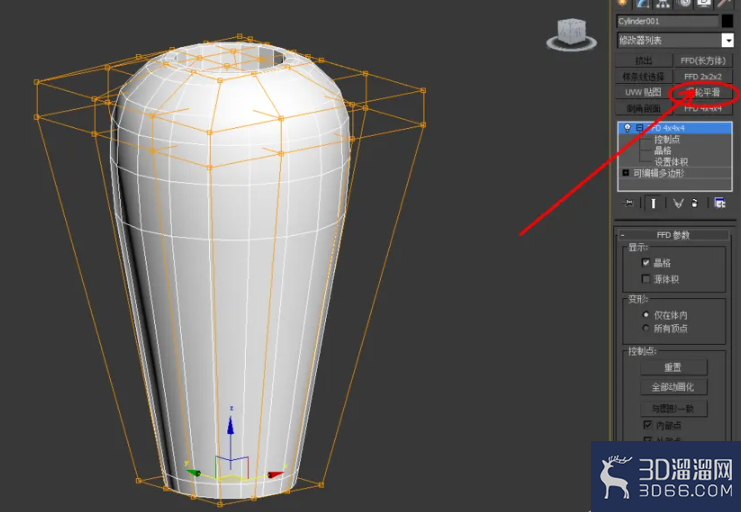741x512 pixels.
Task: Toggle FFD 4x4x4 modifier lightbulb
Action: pyautogui.click(x=627, y=128)
